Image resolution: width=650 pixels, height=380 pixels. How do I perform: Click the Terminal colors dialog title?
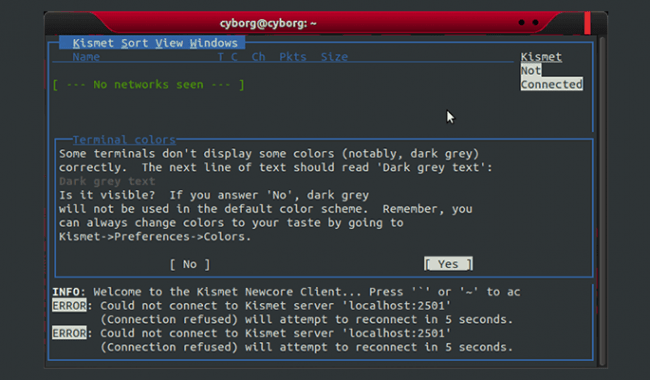click(124, 140)
